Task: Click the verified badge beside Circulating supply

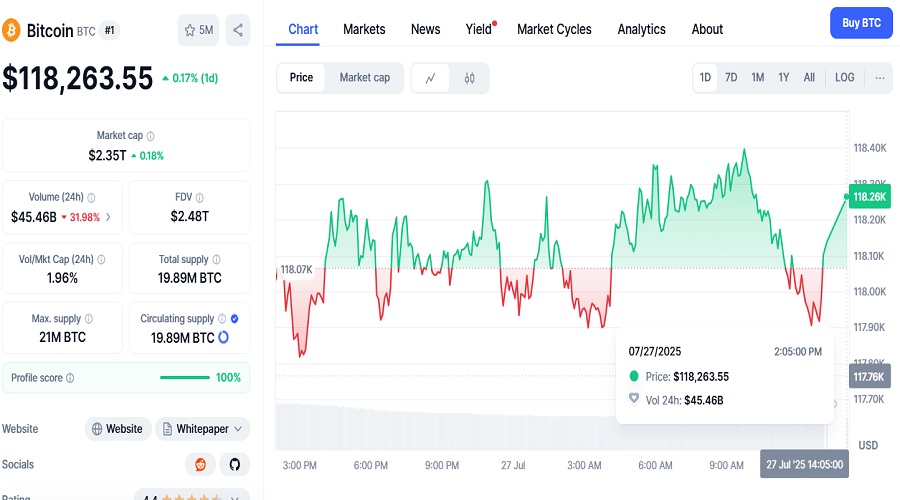Action: (x=234, y=319)
